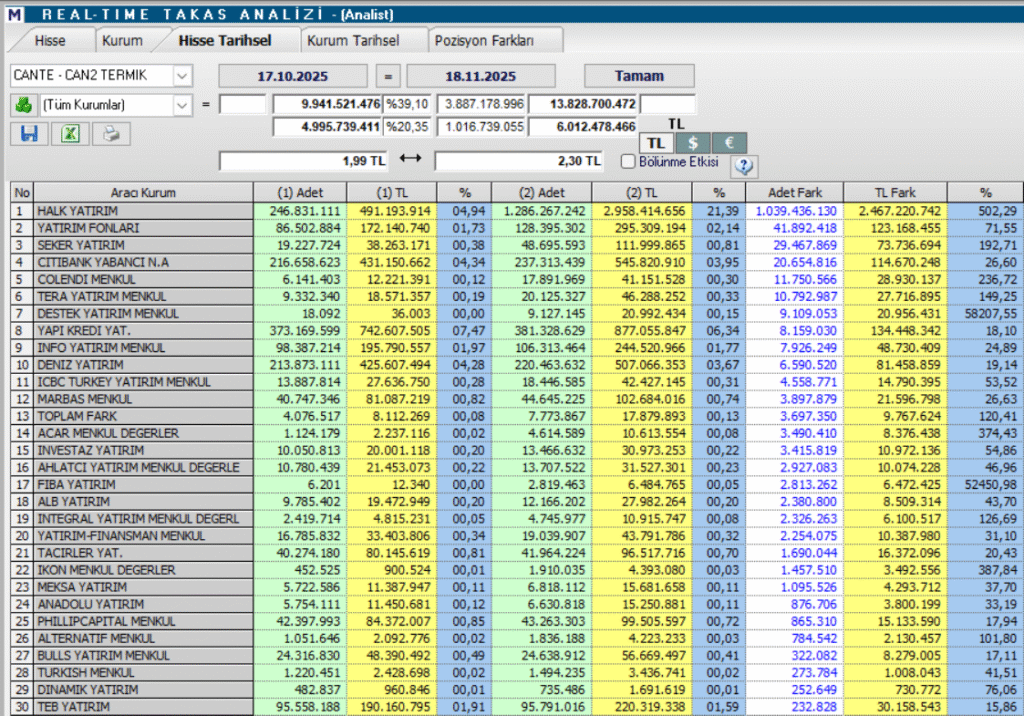Export the table with the Excel icon
The image size is (1024, 716).
click(70, 133)
